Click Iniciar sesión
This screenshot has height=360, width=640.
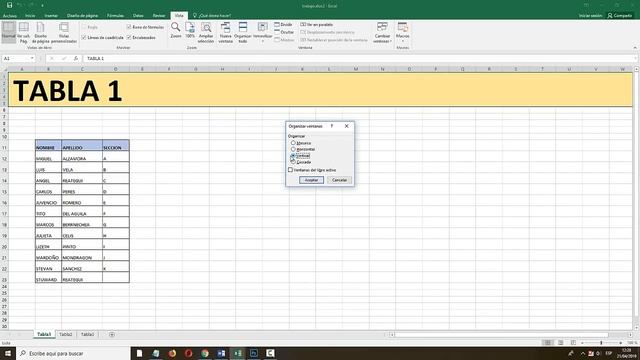[590, 16]
